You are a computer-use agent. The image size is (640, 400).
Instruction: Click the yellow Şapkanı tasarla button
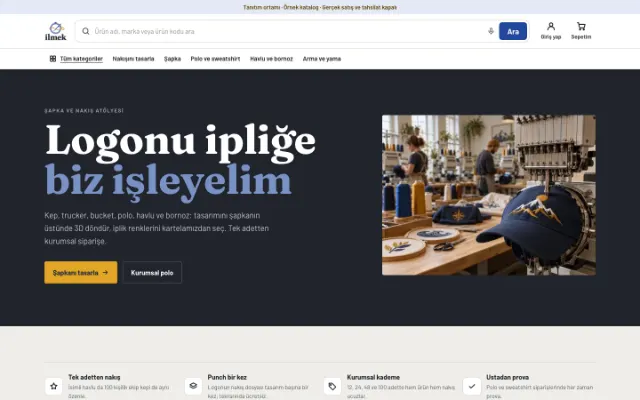(81, 272)
